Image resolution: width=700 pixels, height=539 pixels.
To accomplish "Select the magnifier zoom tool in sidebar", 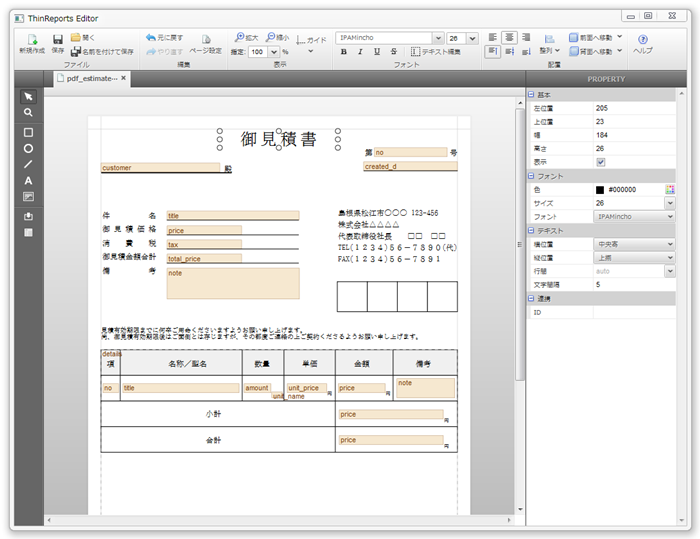I will [x=28, y=113].
